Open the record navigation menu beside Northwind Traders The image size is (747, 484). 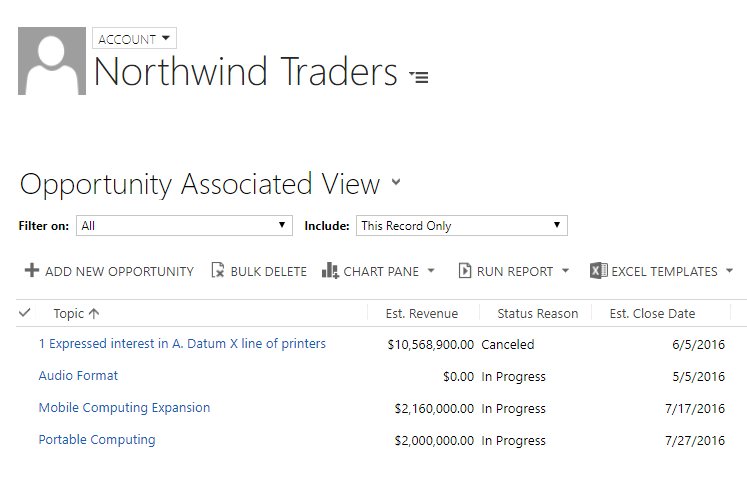tap(419, 76)
